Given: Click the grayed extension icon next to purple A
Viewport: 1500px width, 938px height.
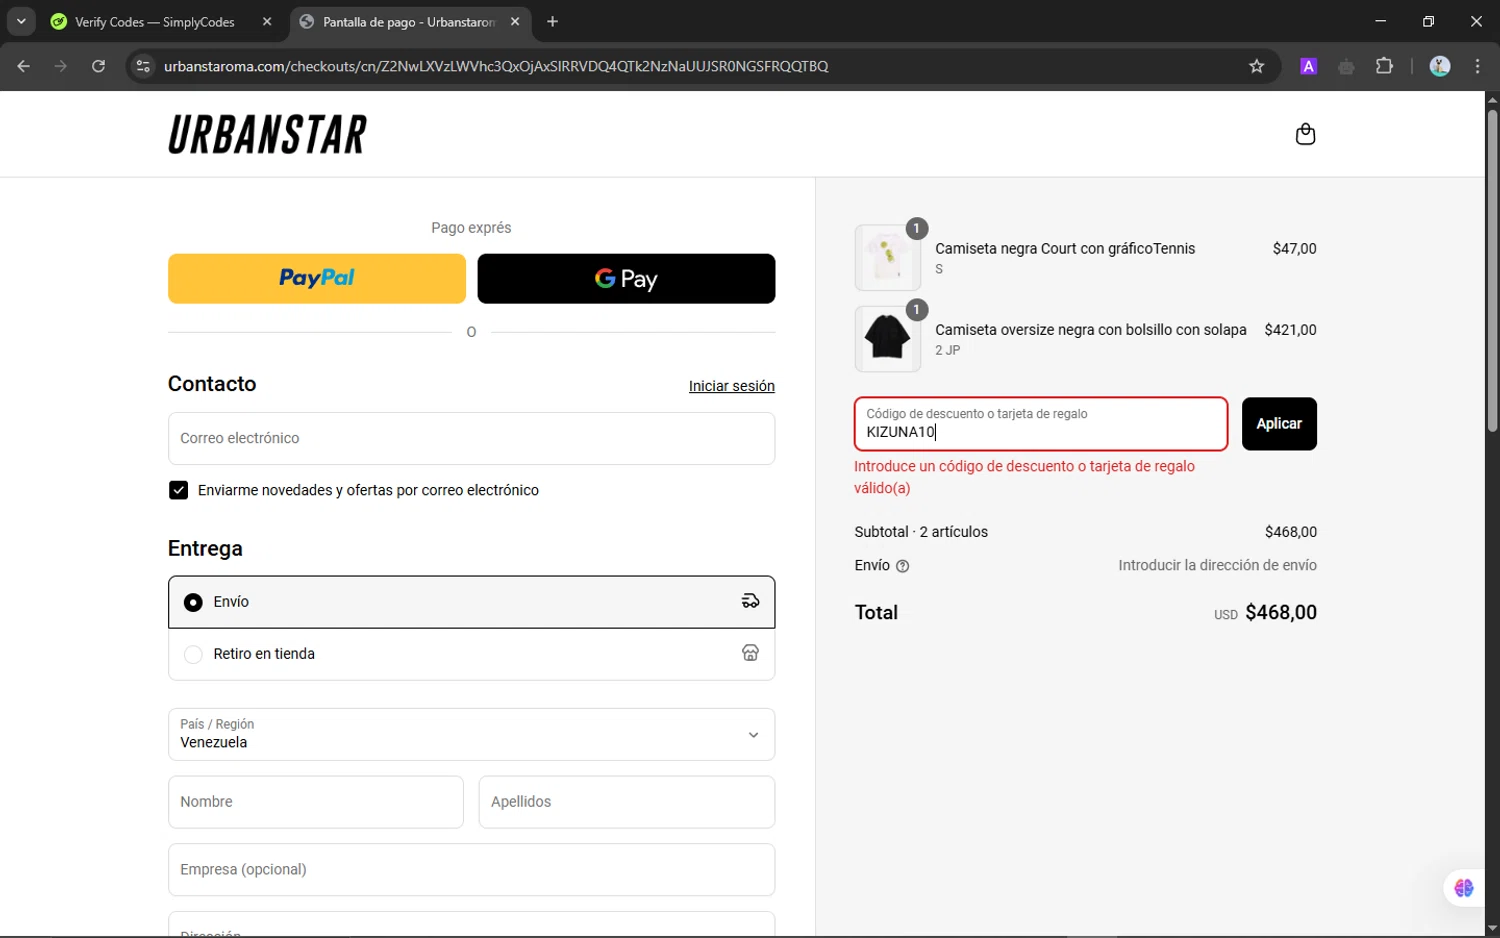Looking at the screenshot, I should [1346, 67].
